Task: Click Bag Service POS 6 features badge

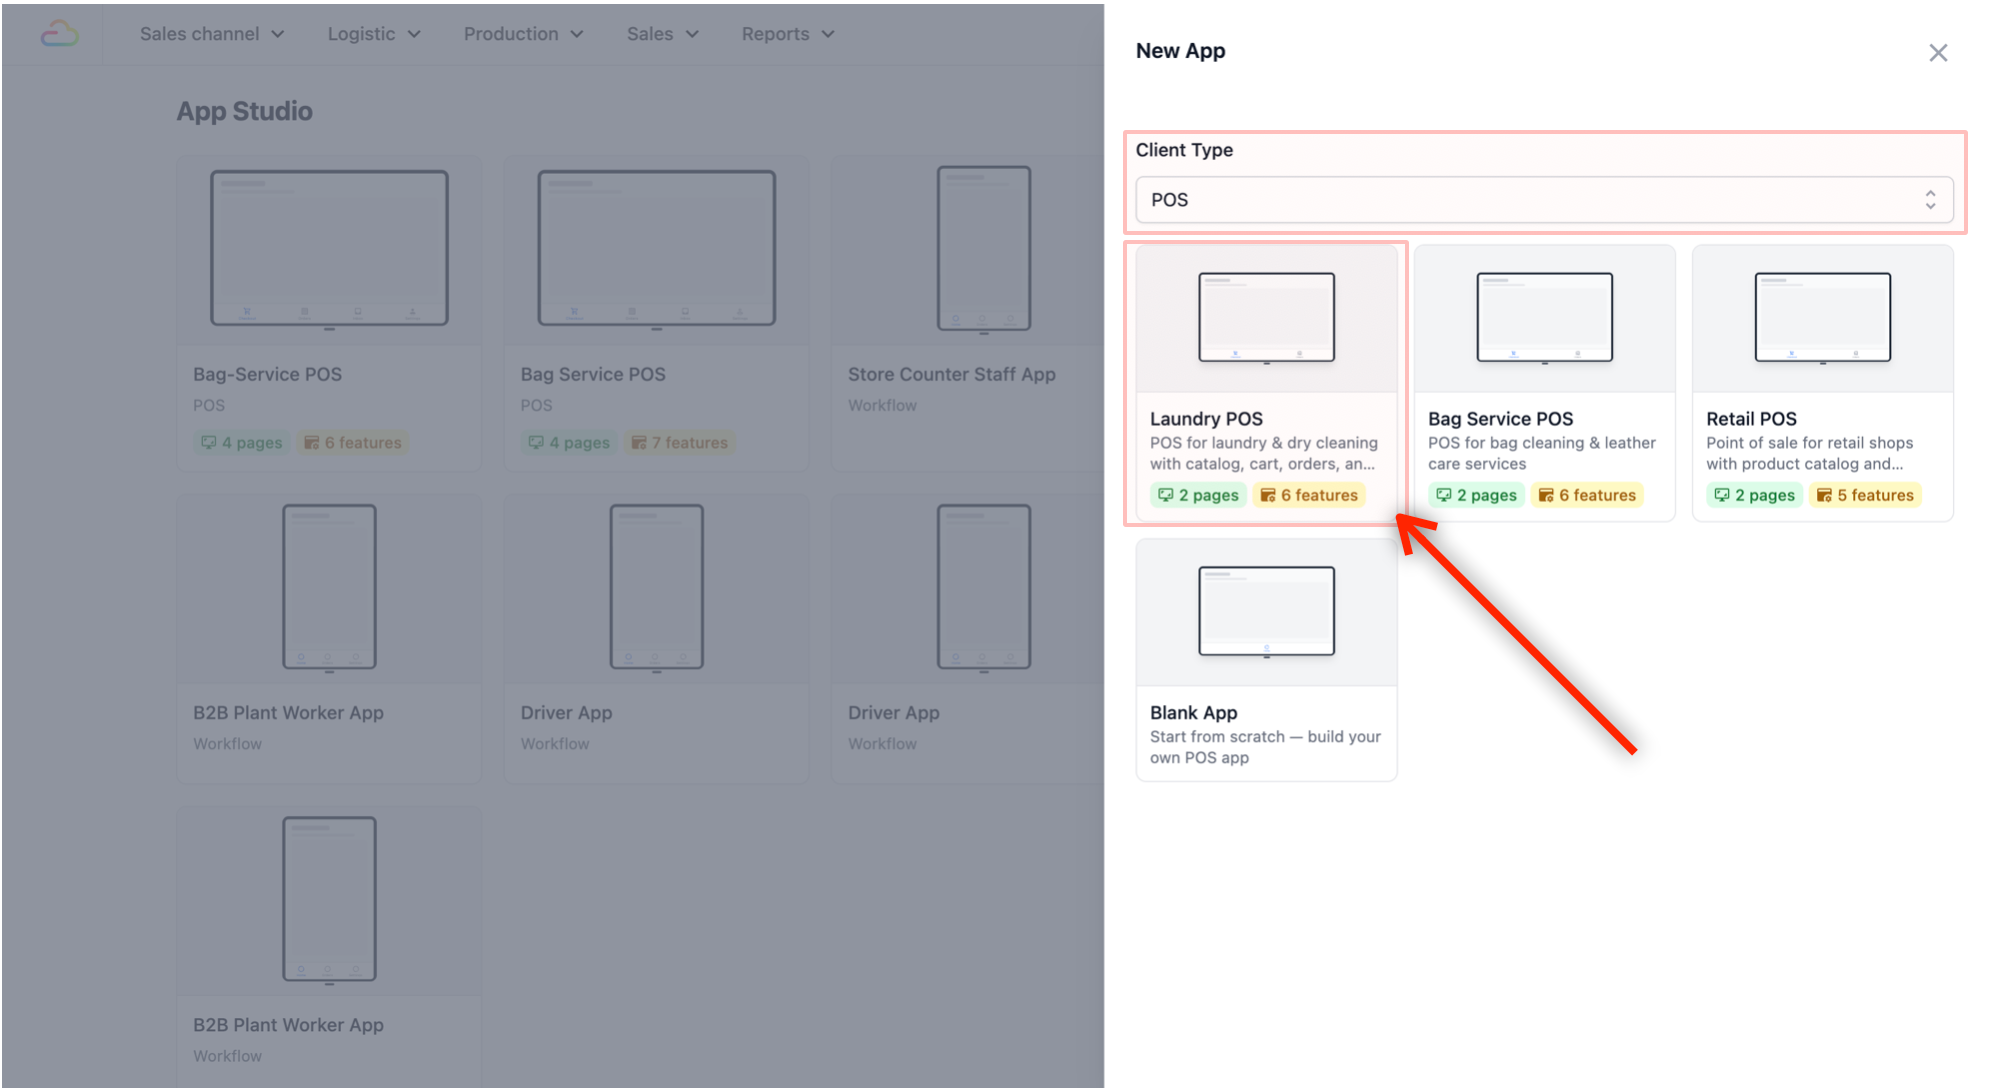Action: 1587,495
